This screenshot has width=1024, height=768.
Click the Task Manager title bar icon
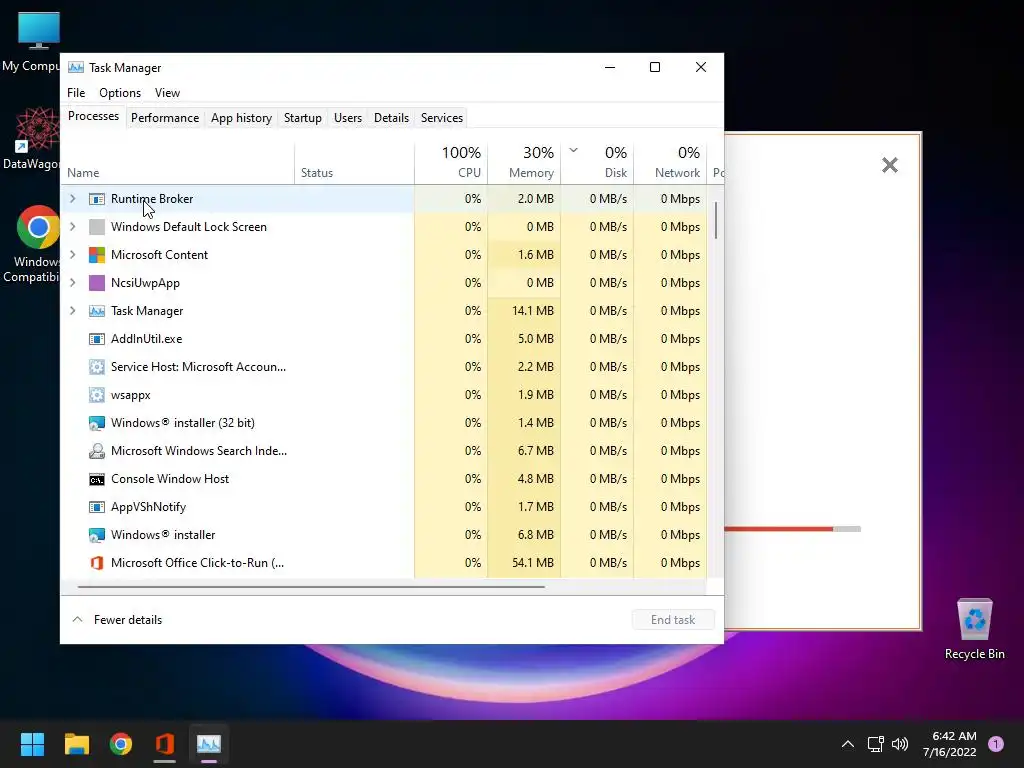(76, 67)
